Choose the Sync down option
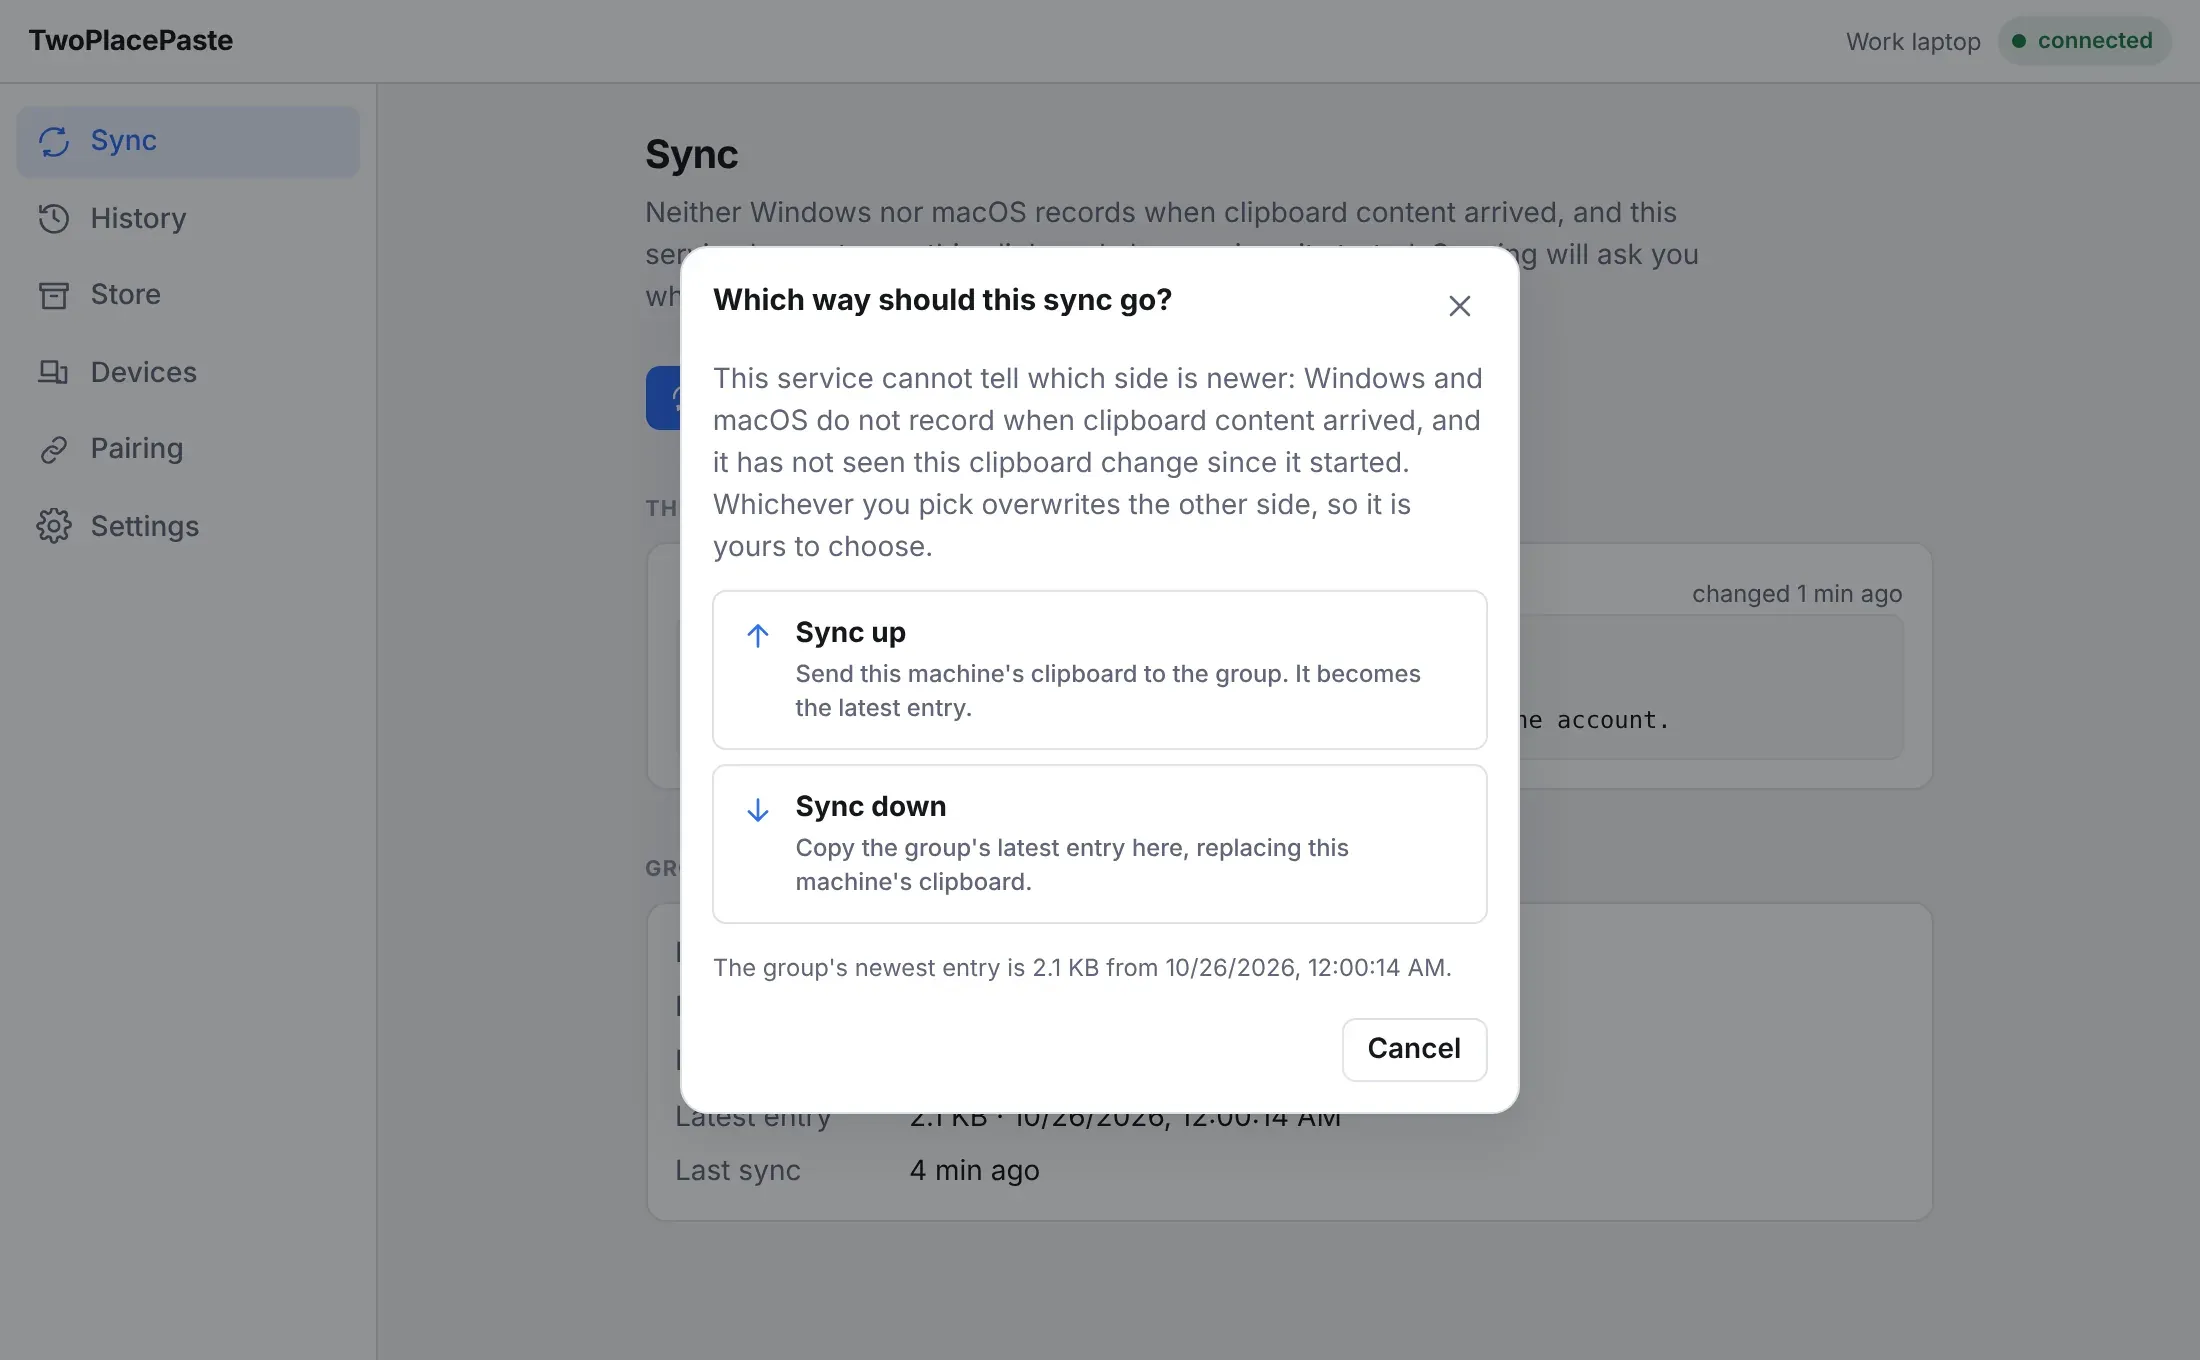The width and height of the screenshot is (2200, 1360). [1099, 844]
